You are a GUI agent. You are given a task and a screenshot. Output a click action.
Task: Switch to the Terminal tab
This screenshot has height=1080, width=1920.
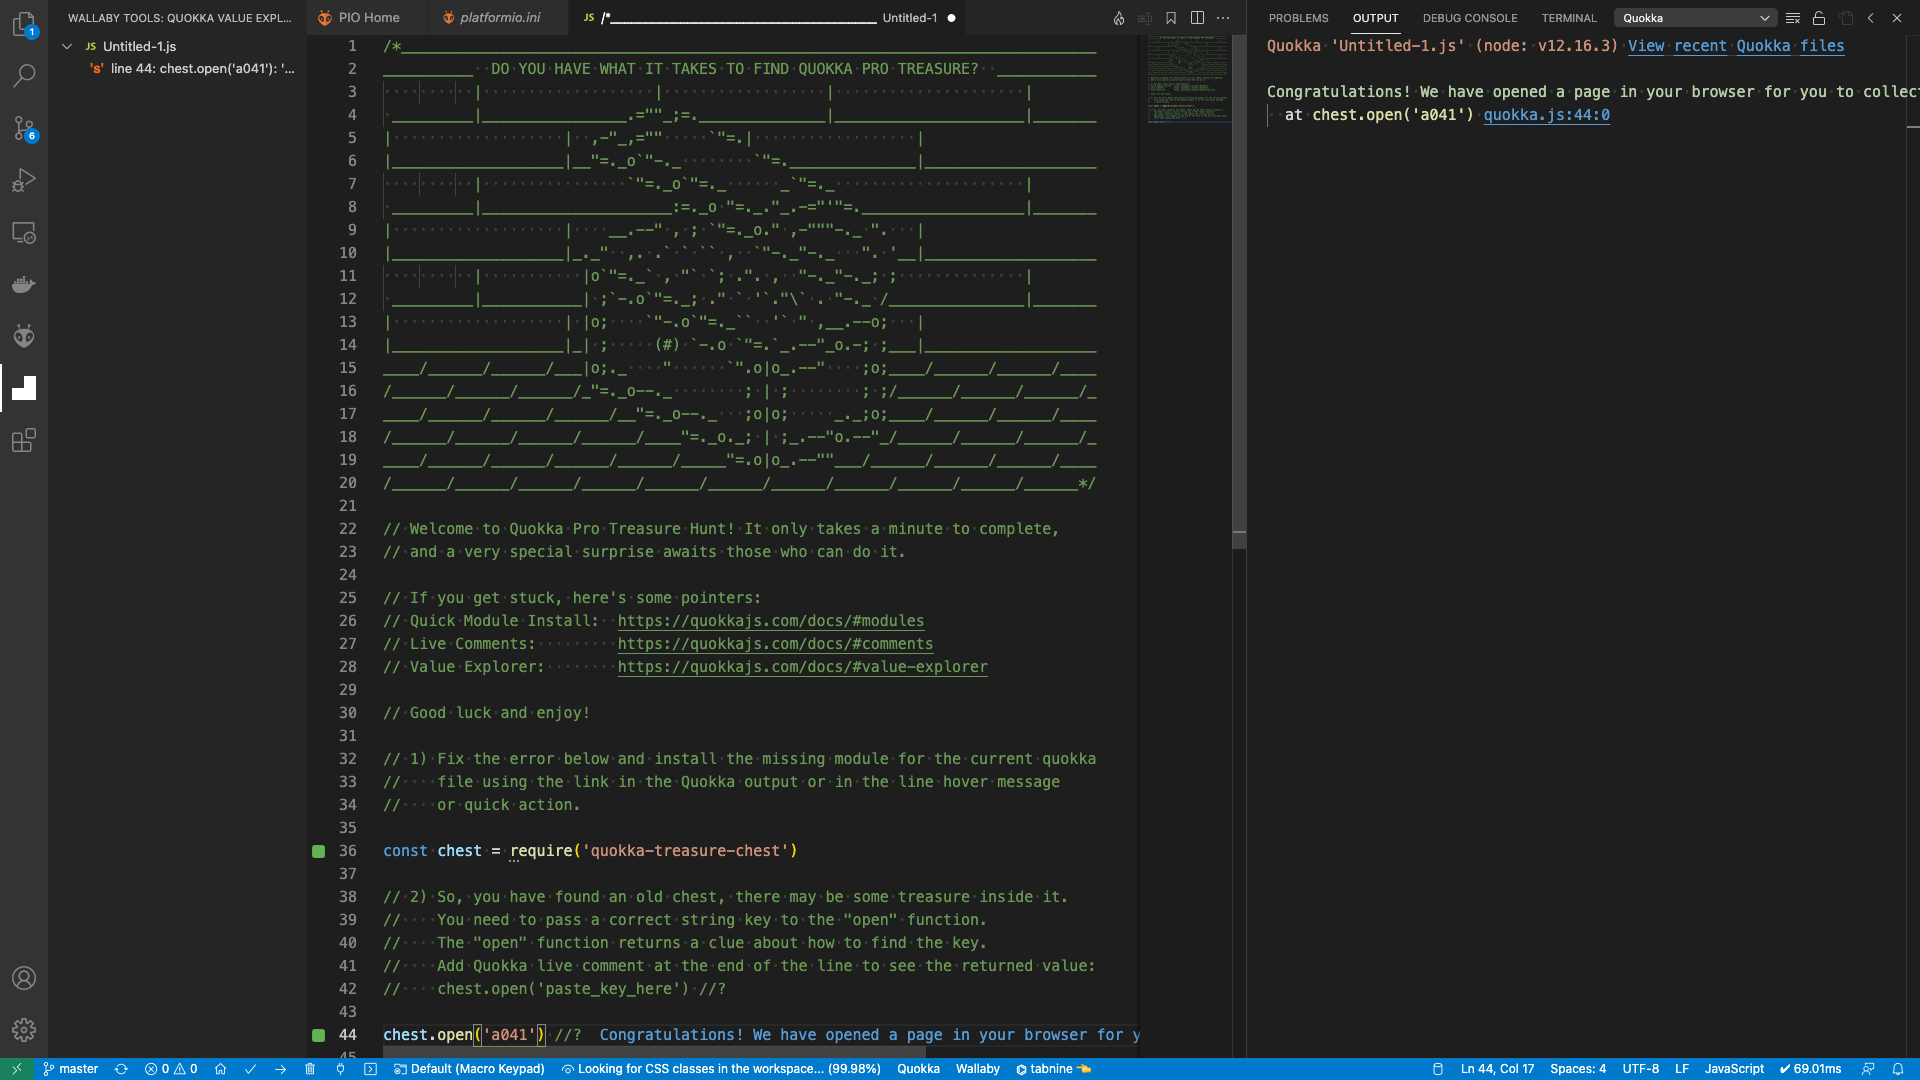click(1569, 18)
